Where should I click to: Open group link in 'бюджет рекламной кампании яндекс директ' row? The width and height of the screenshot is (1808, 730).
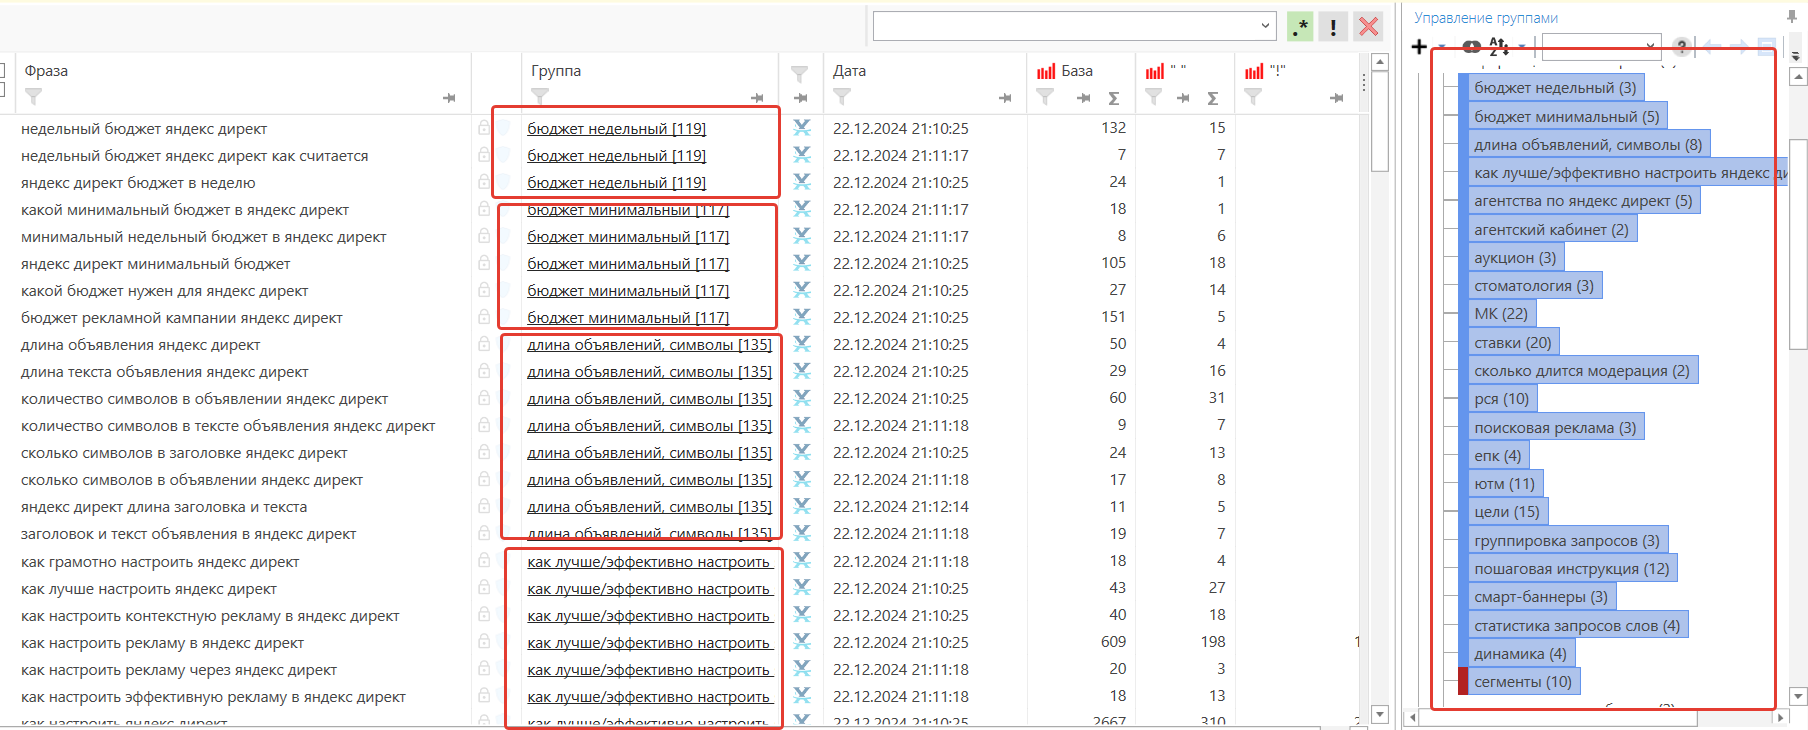pyautogui.click(x=628, y=317)
